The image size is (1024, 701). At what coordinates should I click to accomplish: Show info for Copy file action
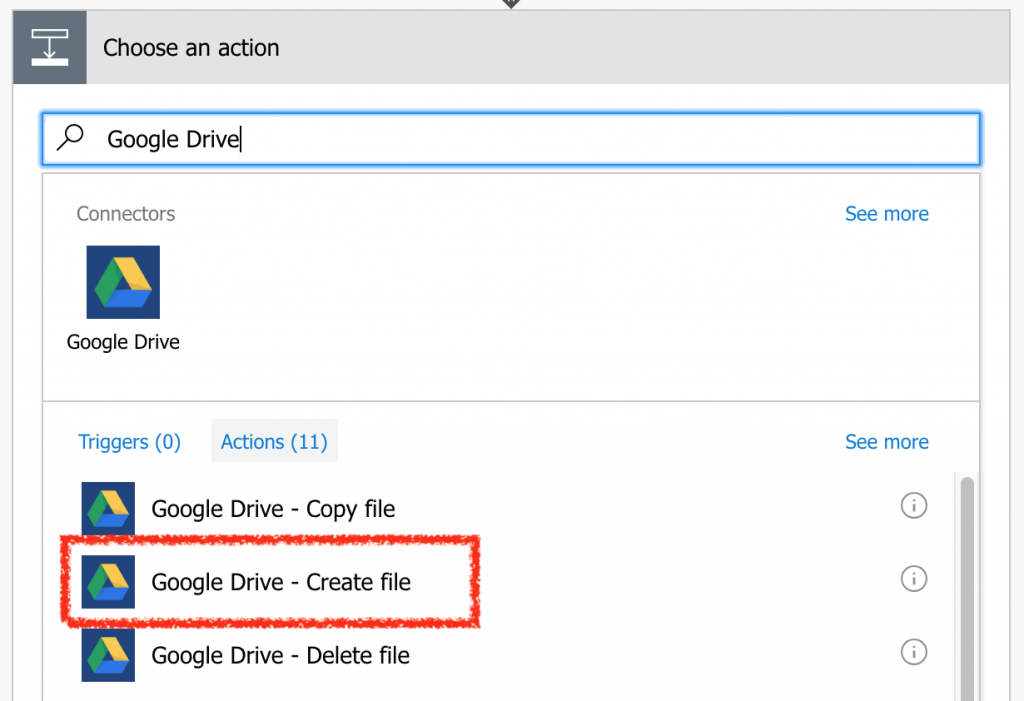coord(914,506)
